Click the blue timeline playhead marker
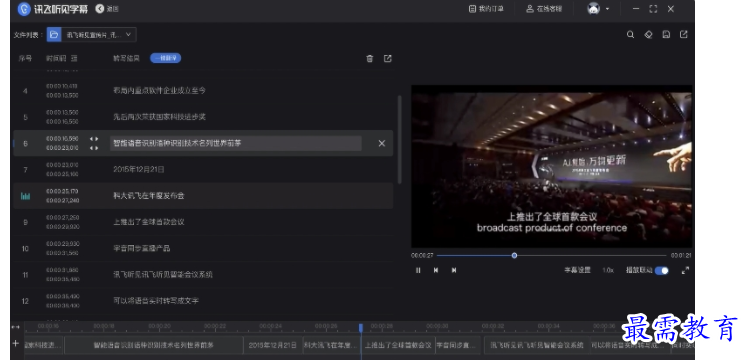Screen dimensions: 746x360 pos(361,328)
